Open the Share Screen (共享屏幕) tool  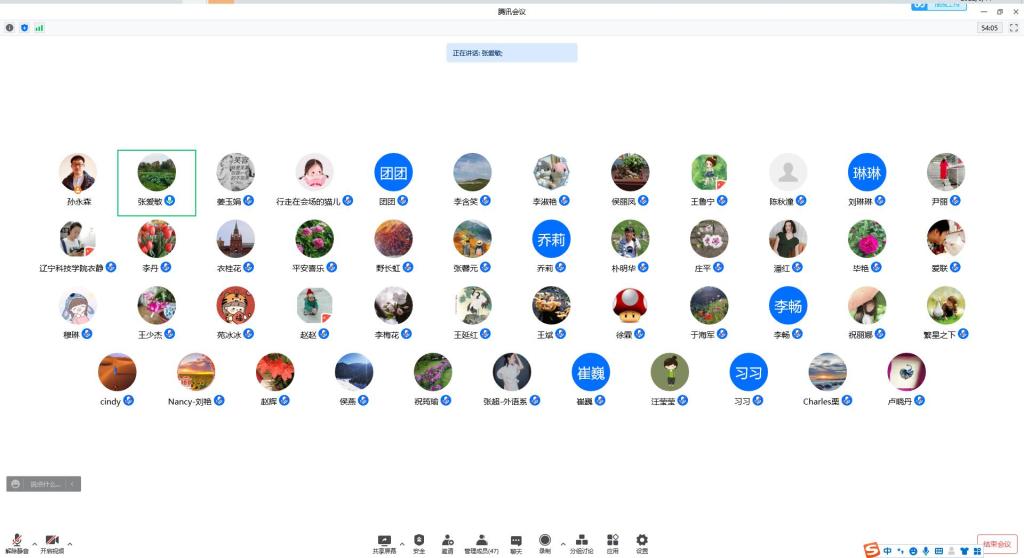[384, 541]
